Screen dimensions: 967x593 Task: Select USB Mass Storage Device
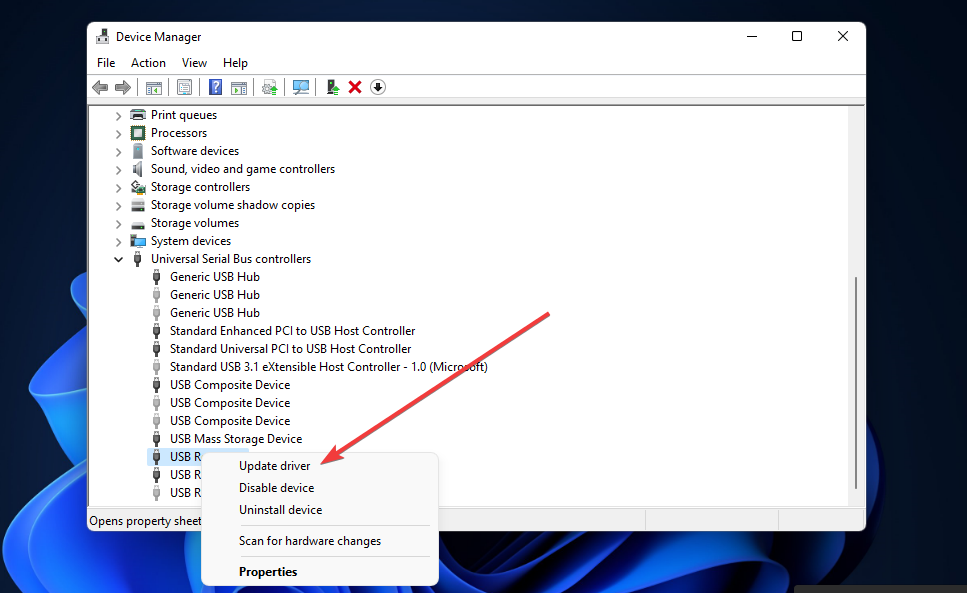(235, 439)
